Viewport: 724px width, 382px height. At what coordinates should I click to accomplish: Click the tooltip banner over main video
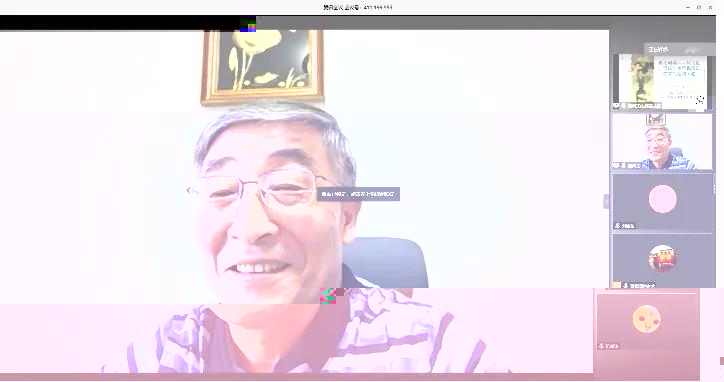click(x=358, y=194)
